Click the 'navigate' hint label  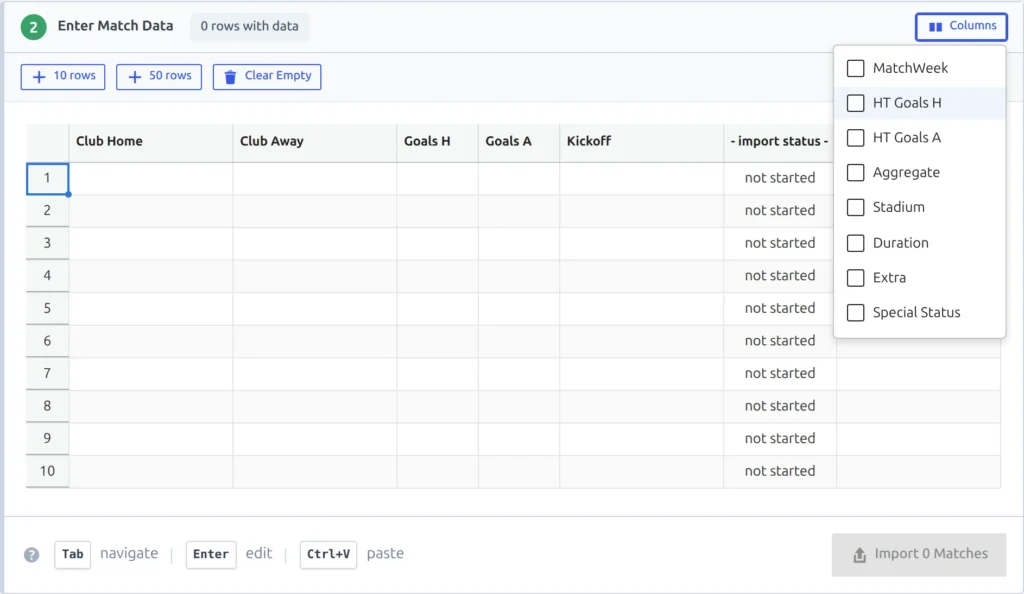129,554
